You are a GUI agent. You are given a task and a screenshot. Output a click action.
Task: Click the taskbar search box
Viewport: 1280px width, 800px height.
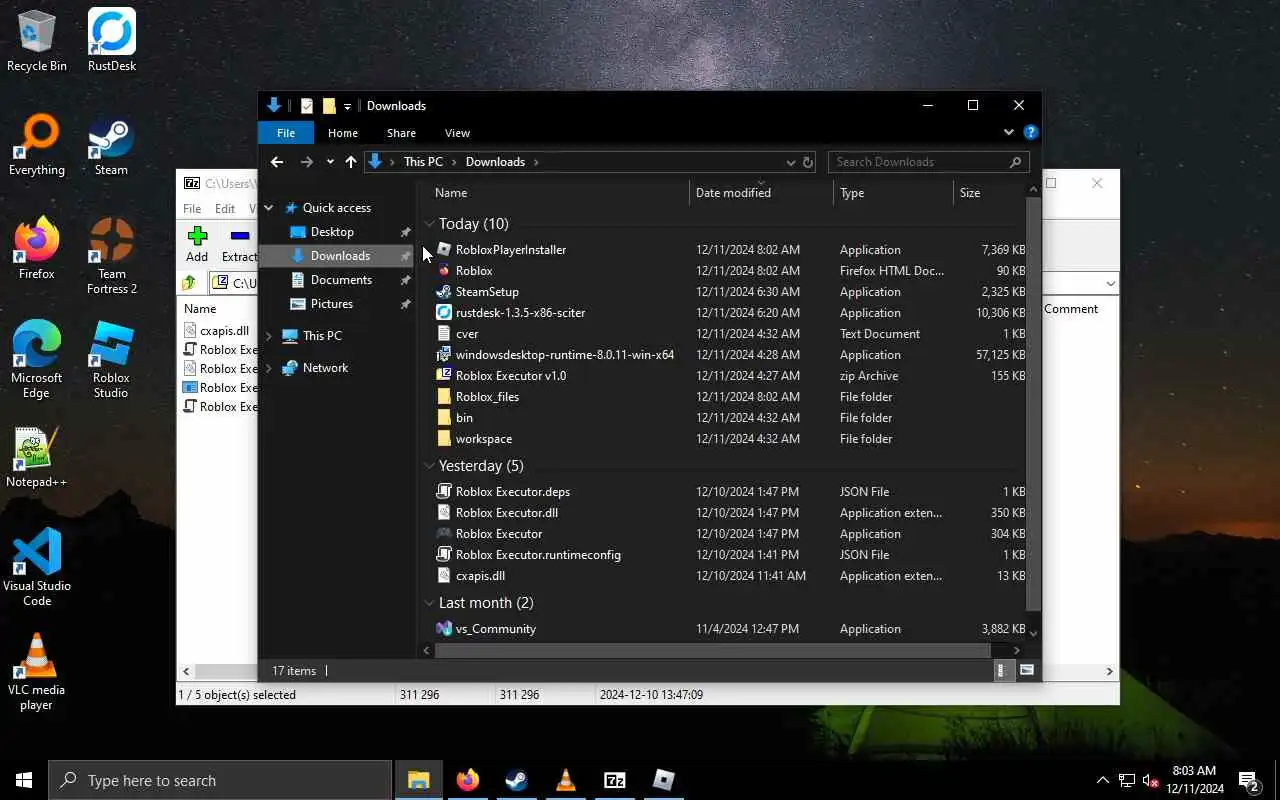click(x=220, y=780)
